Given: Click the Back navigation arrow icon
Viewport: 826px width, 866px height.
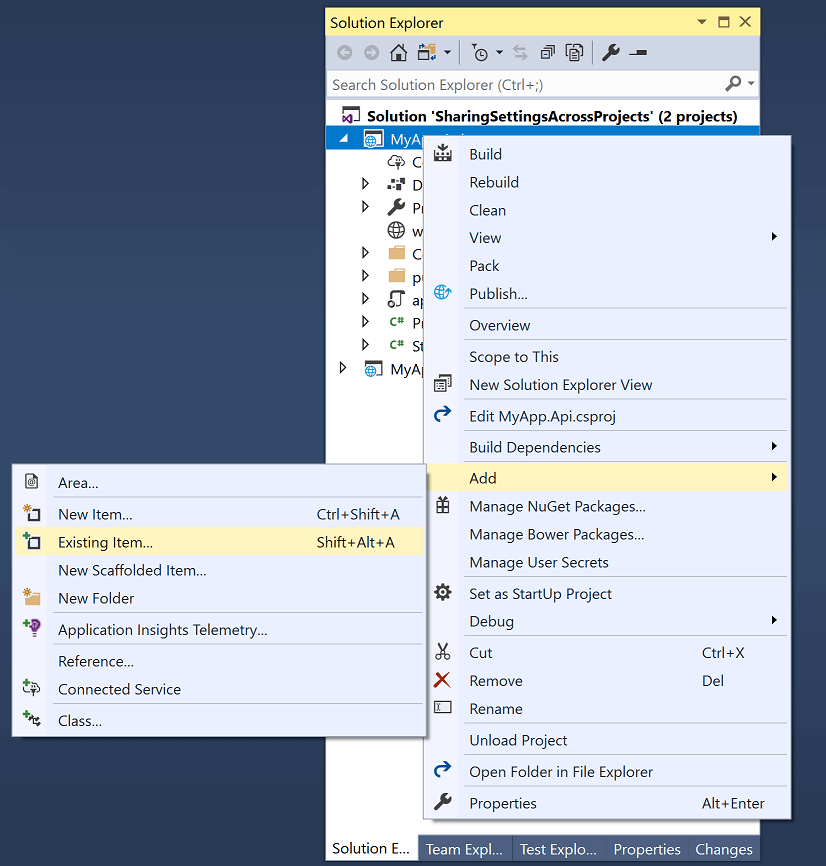Looking at the screenshot, I should coord(345,53).
